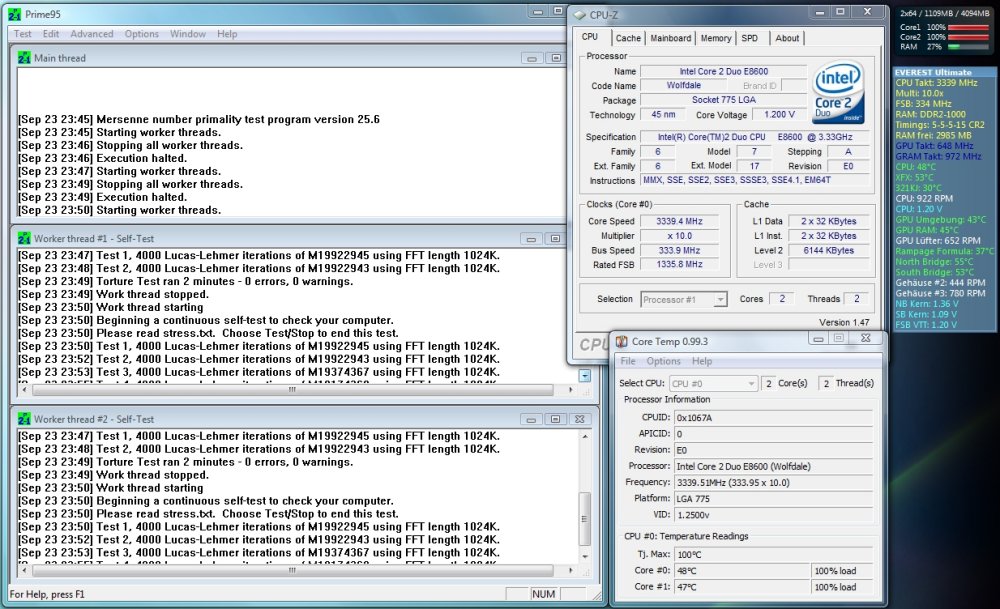Click the Frequency value '3339.51MHz (333.95 x 10.0)'

pyautogui.click(x=774, y=483)
